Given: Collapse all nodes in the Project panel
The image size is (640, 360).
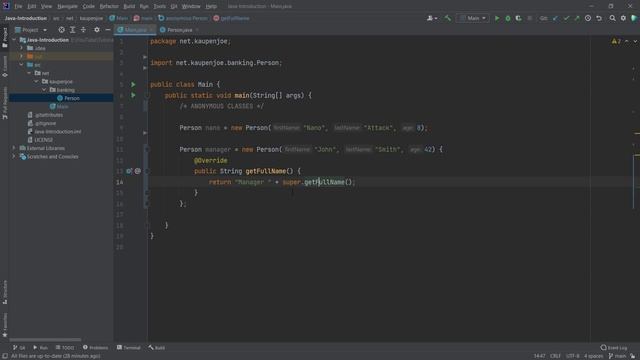Looking at the screenshot, I should click(x=83, y=30).
